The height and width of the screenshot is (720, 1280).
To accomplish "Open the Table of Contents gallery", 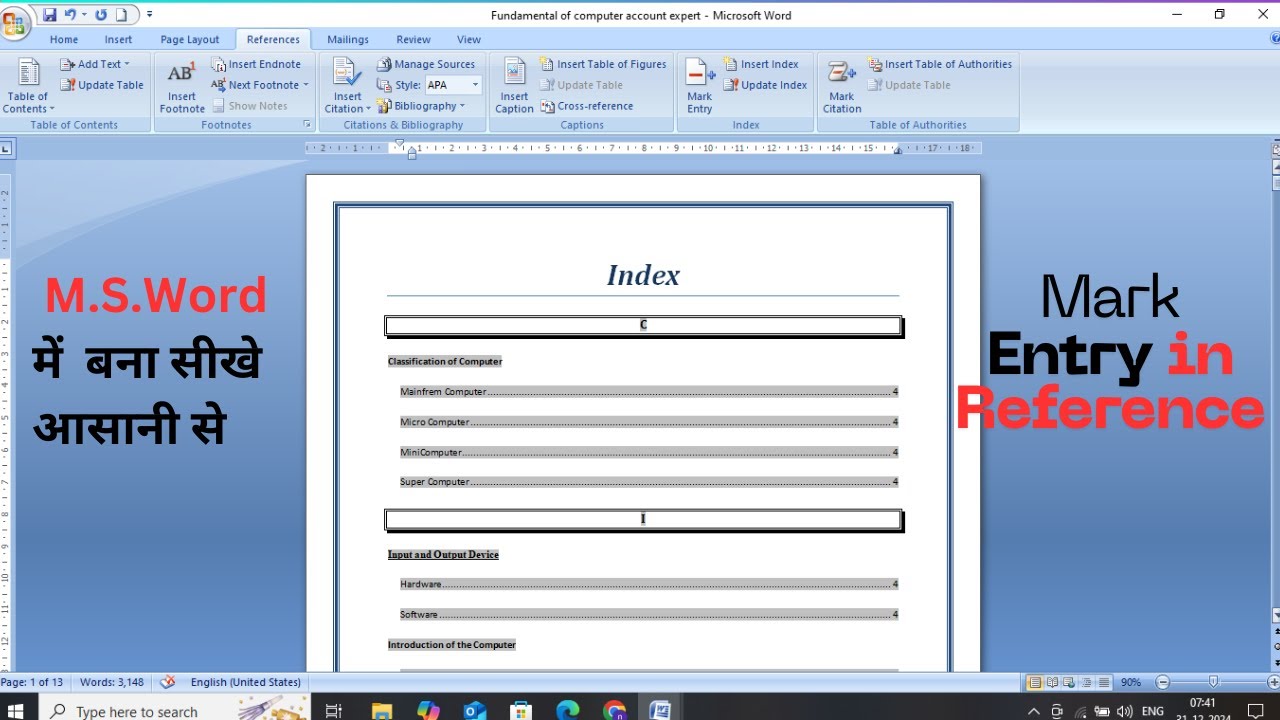I will tap(29, 86).
